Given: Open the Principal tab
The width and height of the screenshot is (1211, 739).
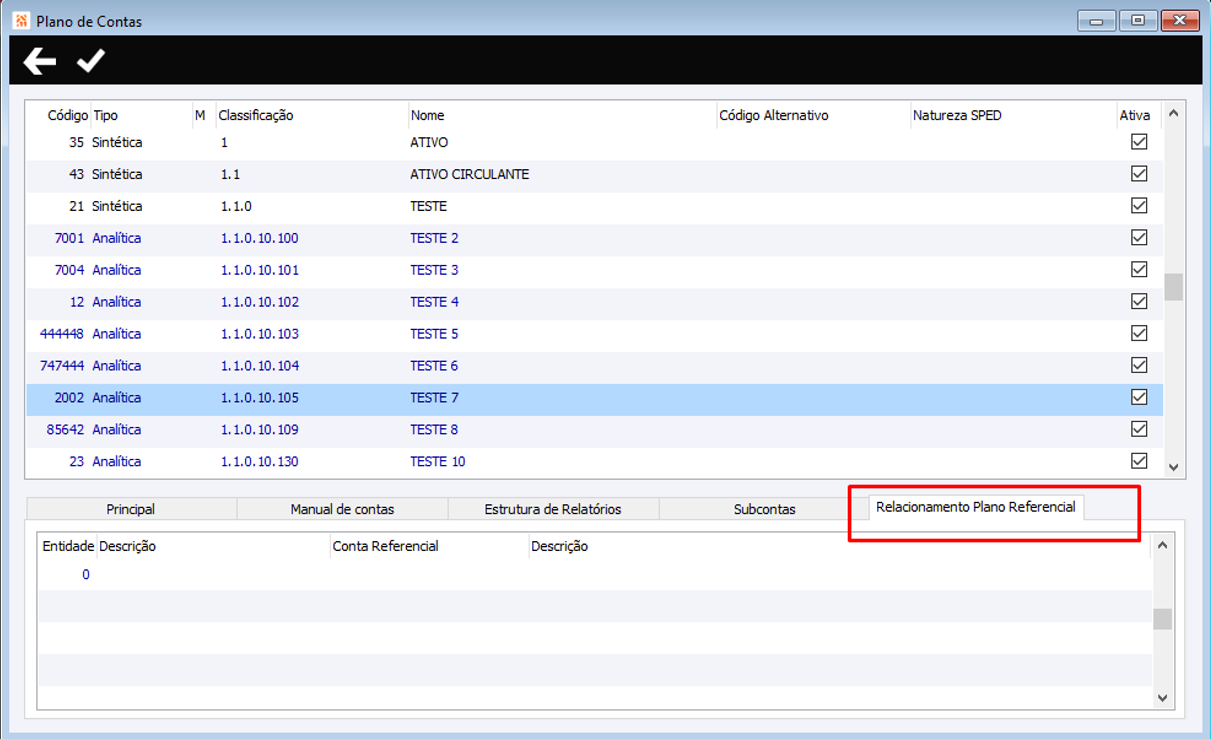Looking at the screenshot, I should (131, 509).
